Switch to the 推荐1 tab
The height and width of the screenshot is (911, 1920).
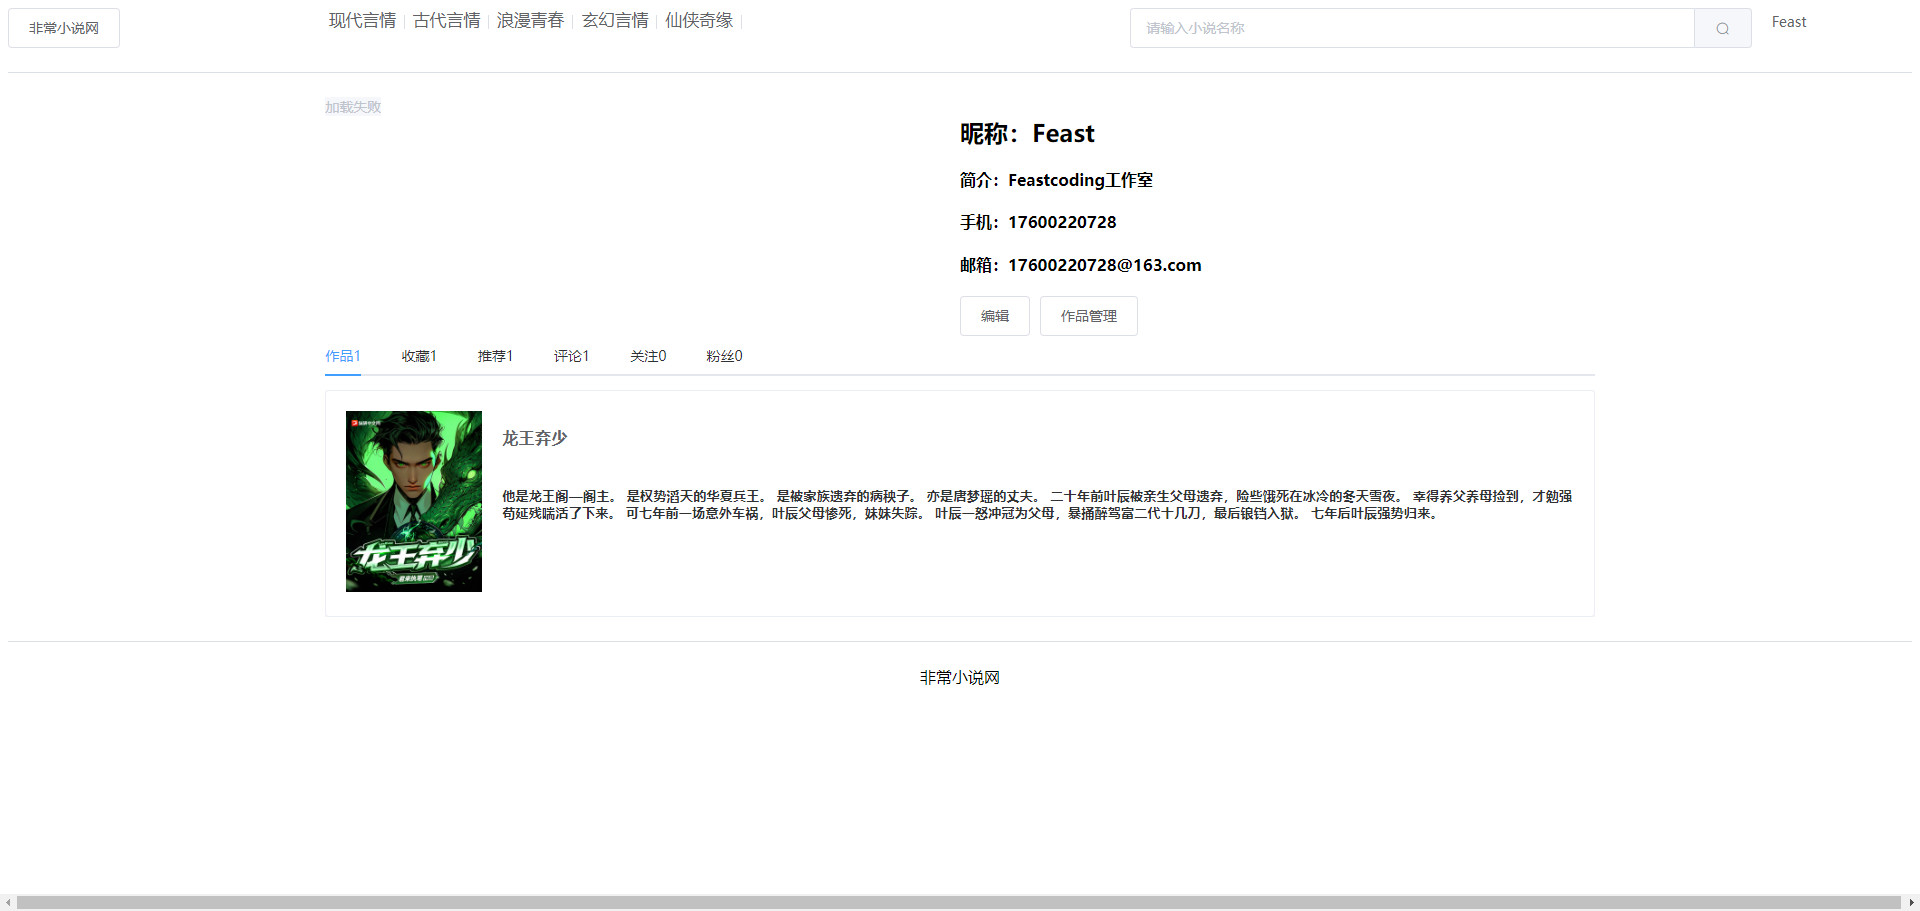pos(495,356)
